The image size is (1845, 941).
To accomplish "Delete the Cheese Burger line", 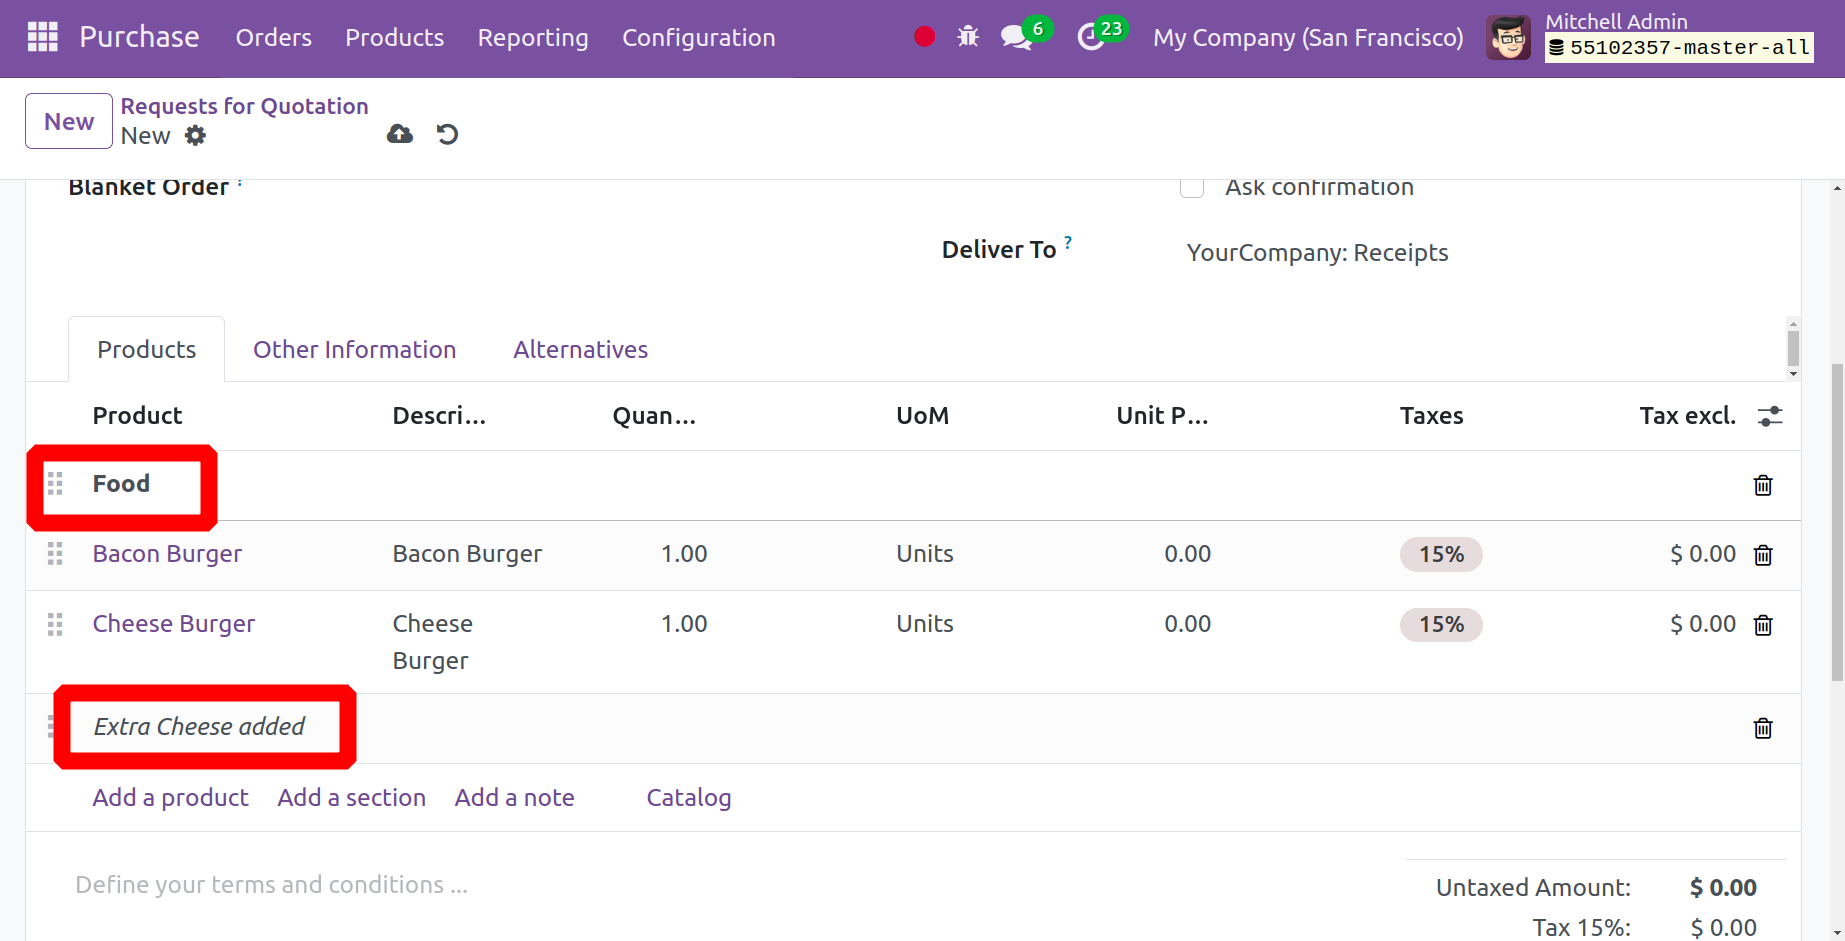I will click(x=1763, y=625).
